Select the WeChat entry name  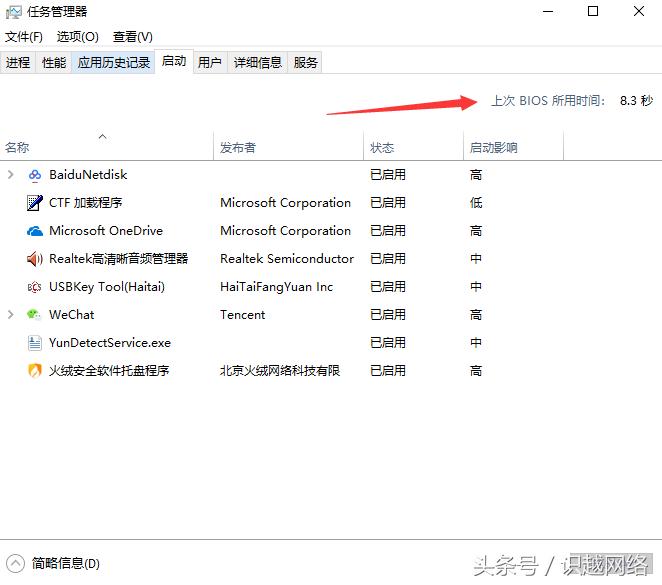tap(72, 315)
